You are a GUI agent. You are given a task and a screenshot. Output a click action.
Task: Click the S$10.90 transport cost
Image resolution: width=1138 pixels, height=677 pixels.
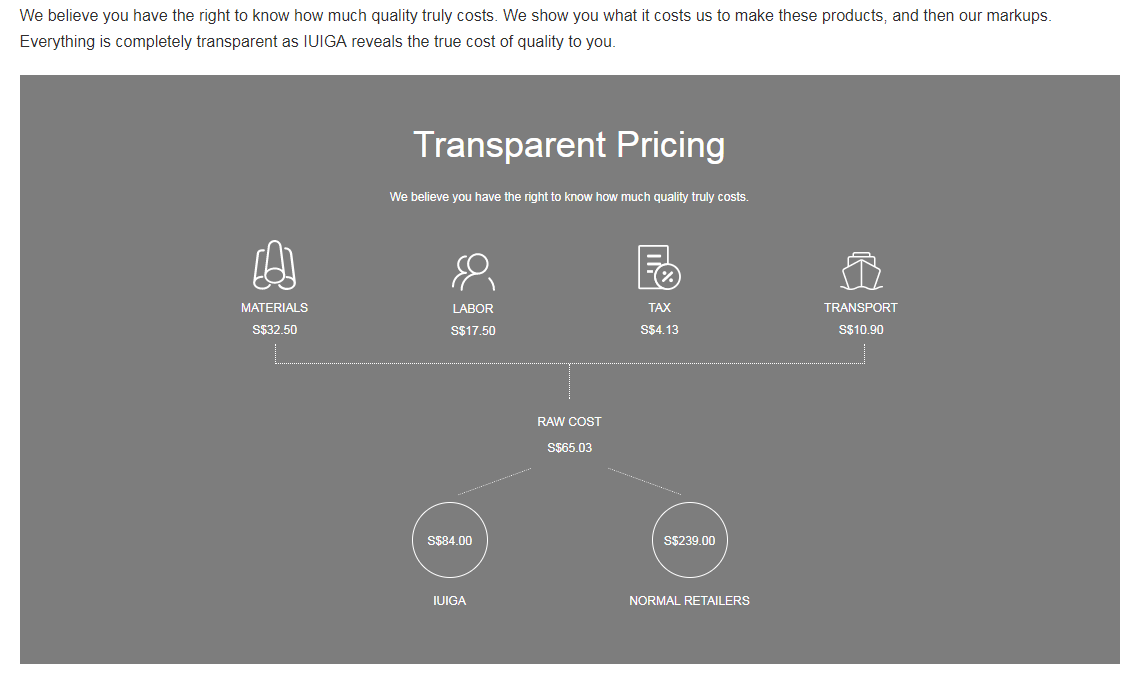[x=861, y=330]
